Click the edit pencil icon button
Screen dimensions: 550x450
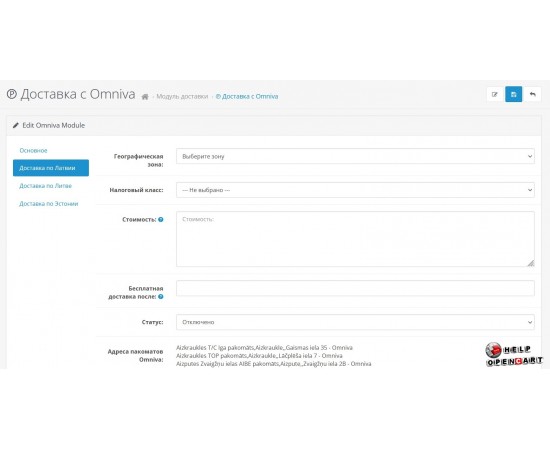pos(495,94)
